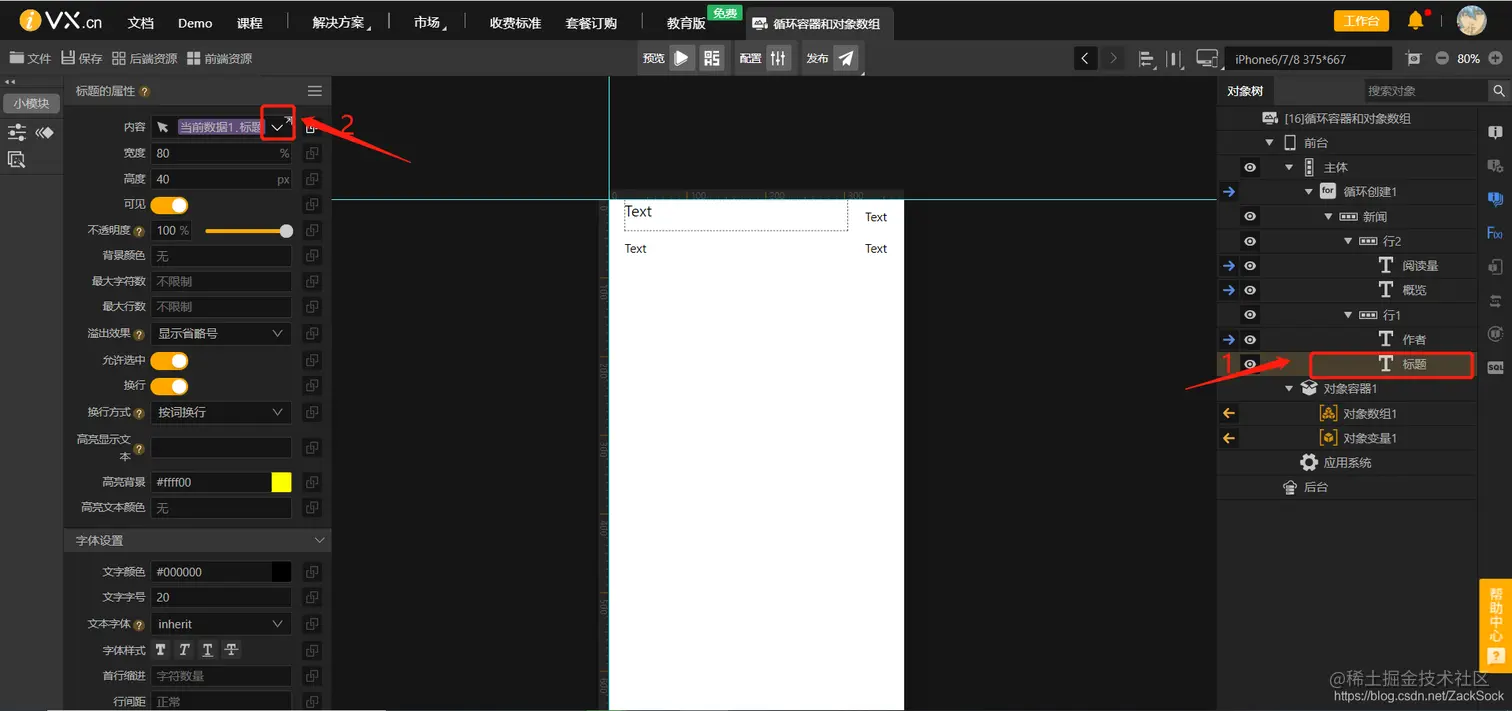1512x711 pixels.
Task: Click the search magnifier in object tree
Action: (1499, 91)
